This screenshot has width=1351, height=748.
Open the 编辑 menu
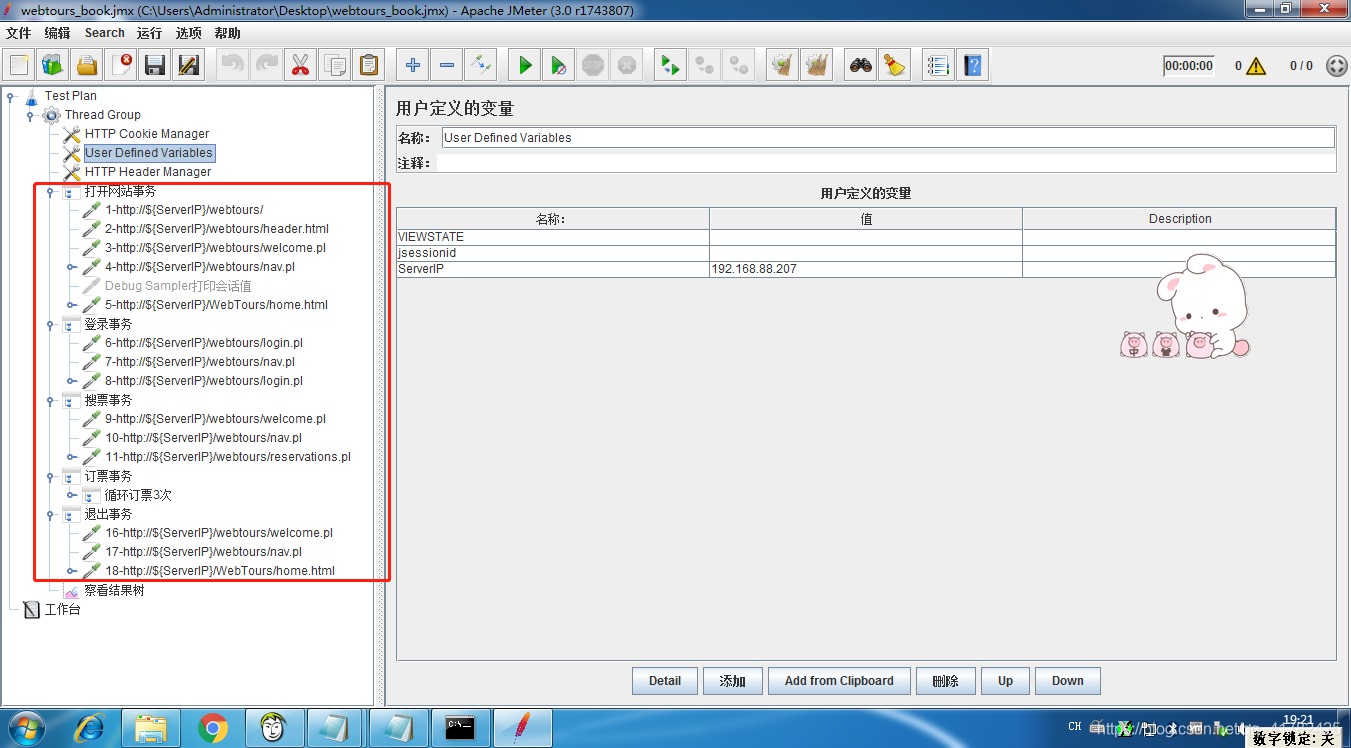(x=57, y=33)
